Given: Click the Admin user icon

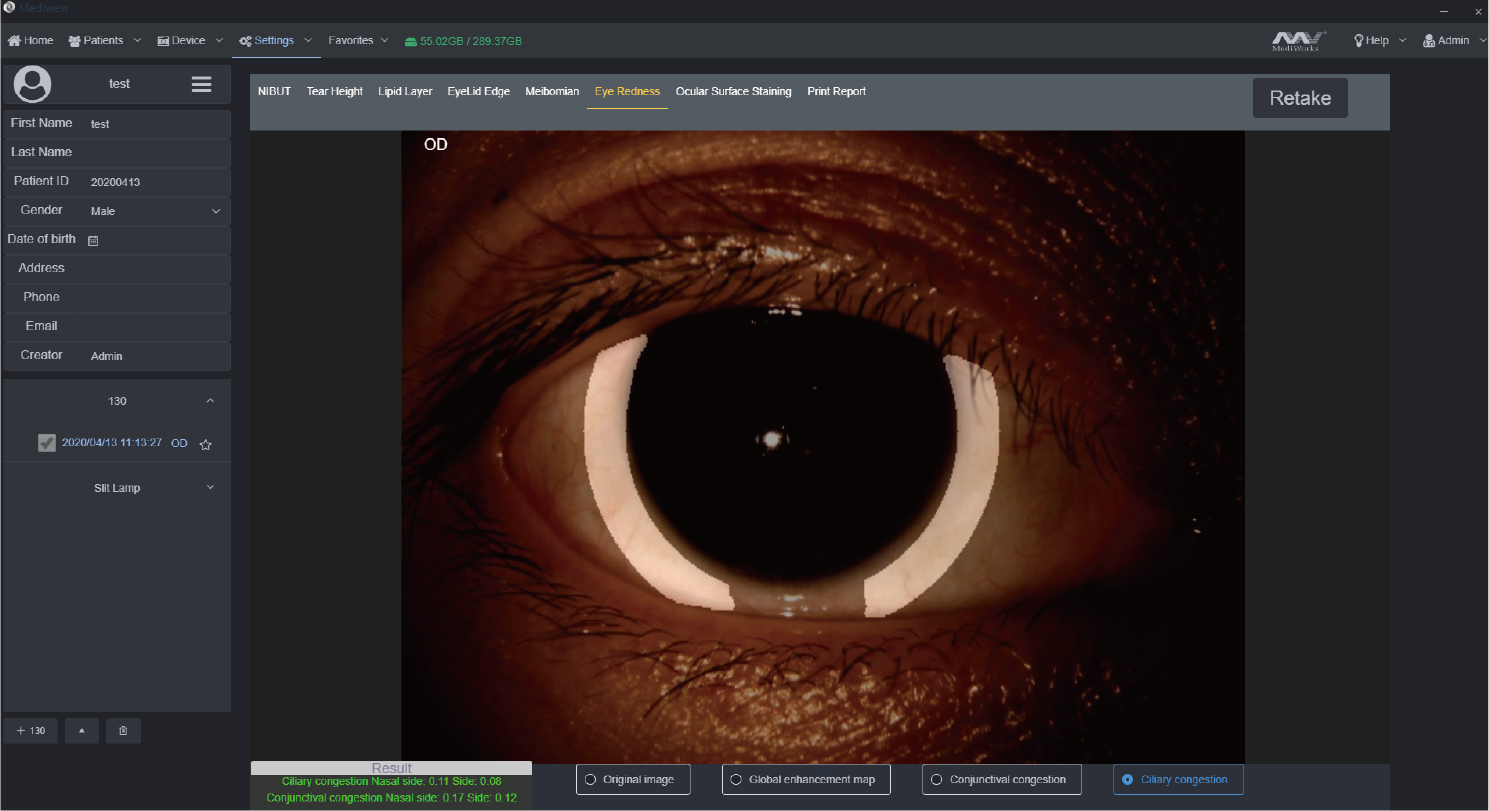Looking at the screenshot, I should (x=1429, y=41).
